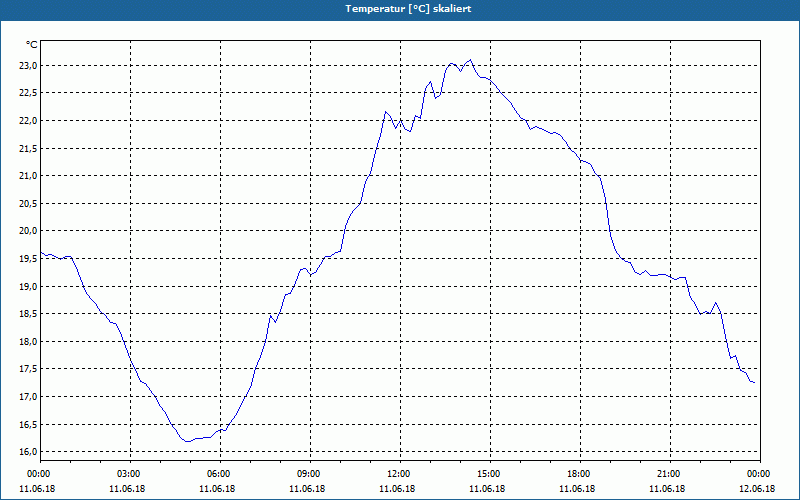Select the 11.06.18 date under 15:00
Screen dimensions: 800x500
[487, 489]
